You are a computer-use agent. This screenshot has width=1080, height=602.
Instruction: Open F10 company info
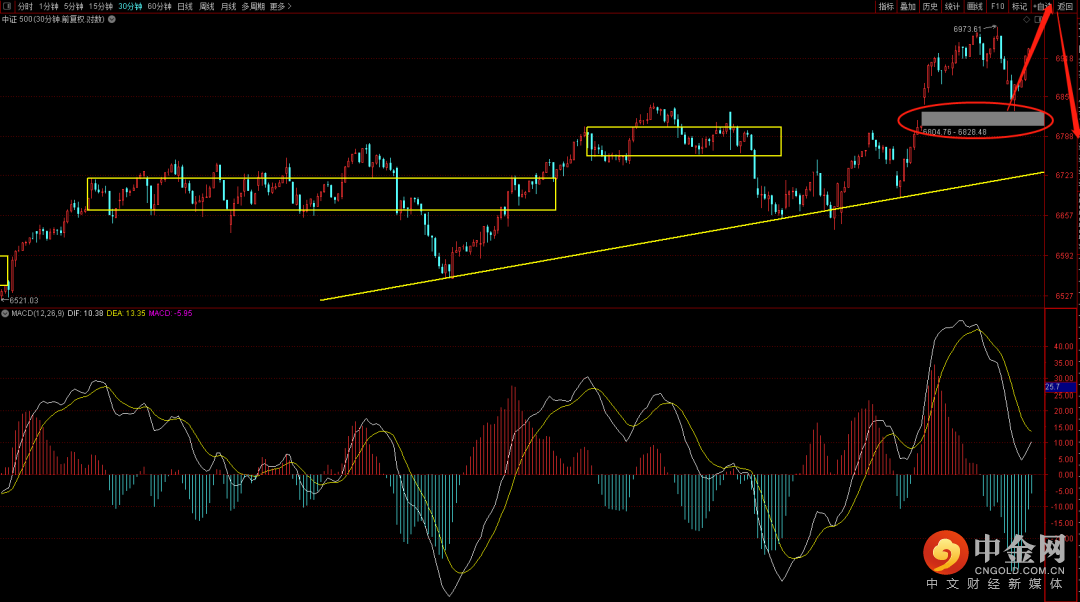click(997, 6)
